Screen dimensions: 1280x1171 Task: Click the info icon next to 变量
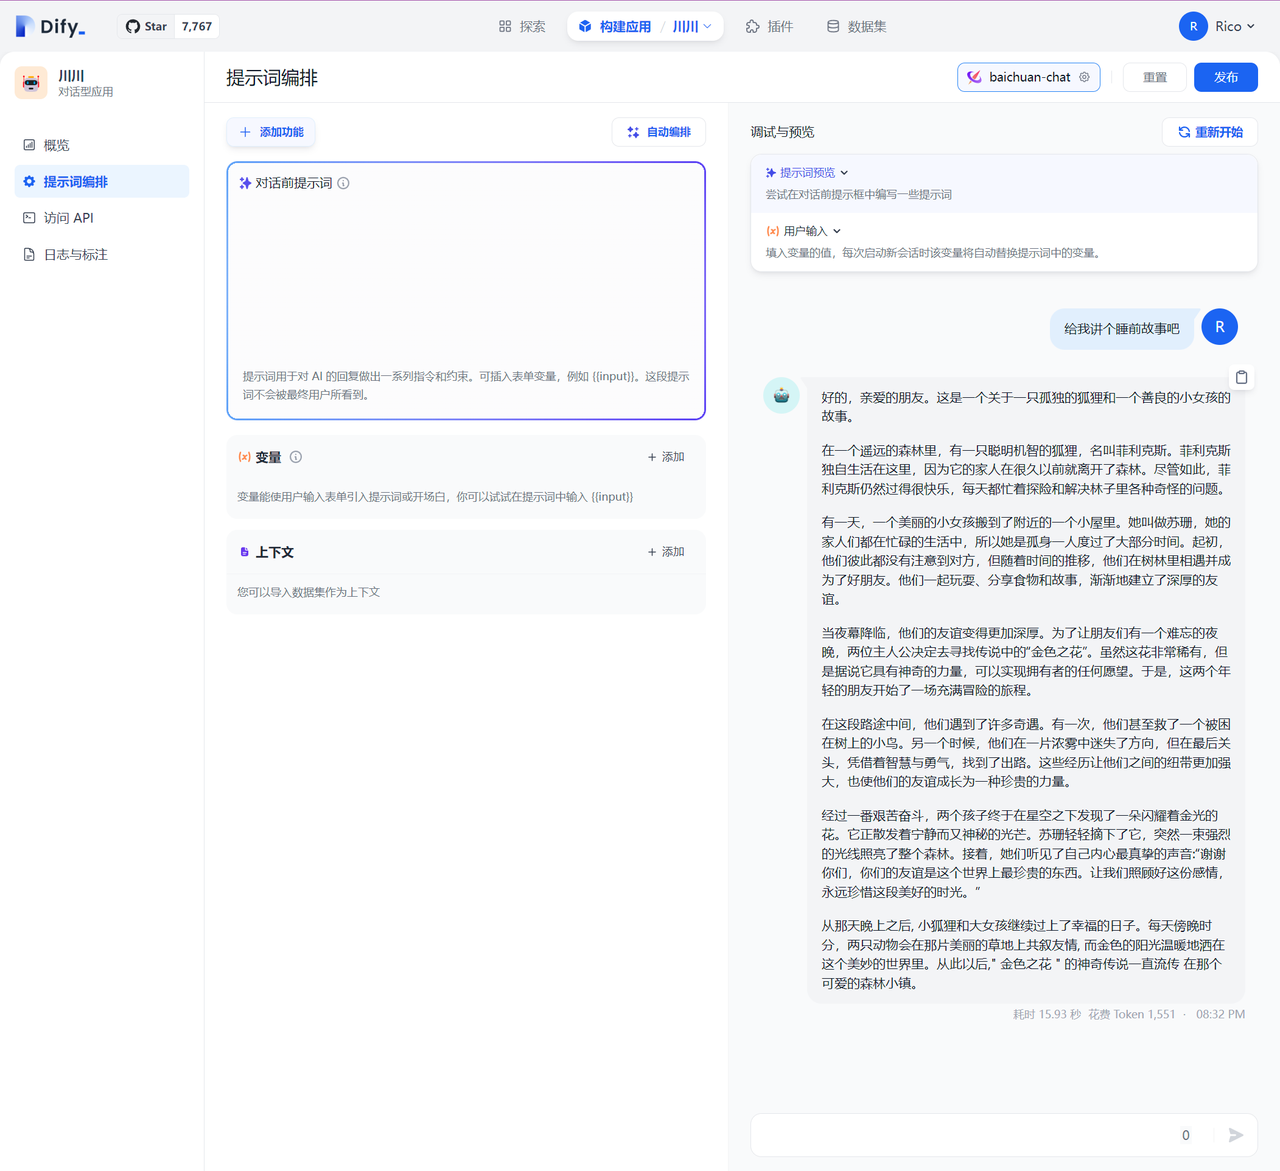296,457
